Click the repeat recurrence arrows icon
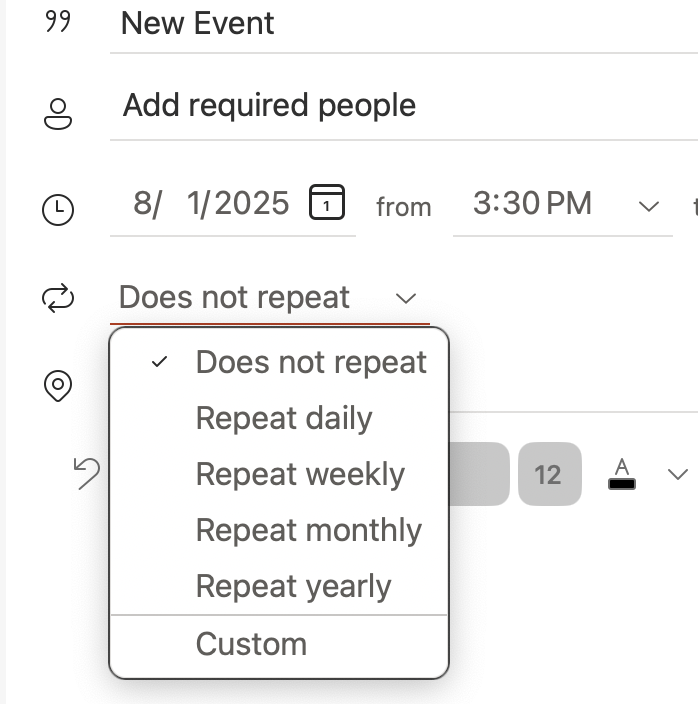Image resolution: width=698 pixels, height=704 pixels. pos(58,298)
